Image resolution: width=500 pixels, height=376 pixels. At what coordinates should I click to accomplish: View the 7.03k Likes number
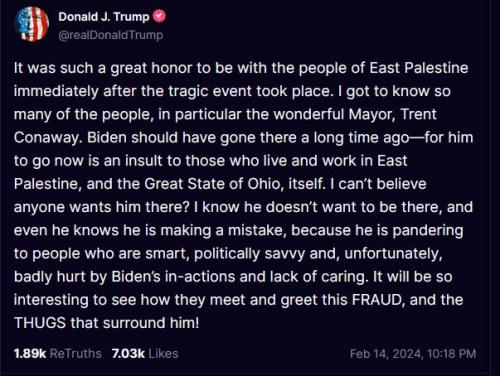(128, 353)
